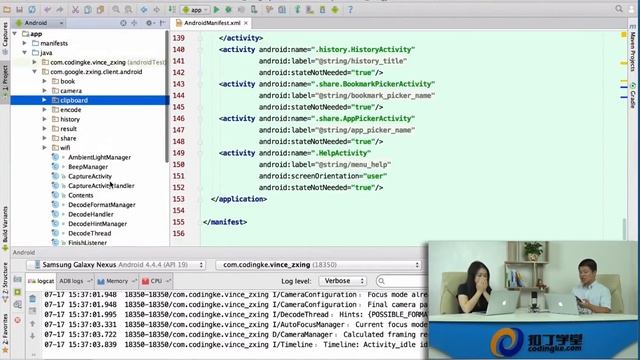Expand the manifests folder arrow
The height and width of the screenshot is (360, 640).
click(x=25, y=43)
